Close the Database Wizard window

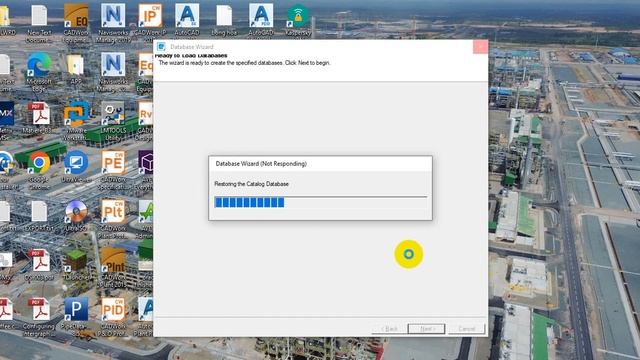click(x=480, y=47)
